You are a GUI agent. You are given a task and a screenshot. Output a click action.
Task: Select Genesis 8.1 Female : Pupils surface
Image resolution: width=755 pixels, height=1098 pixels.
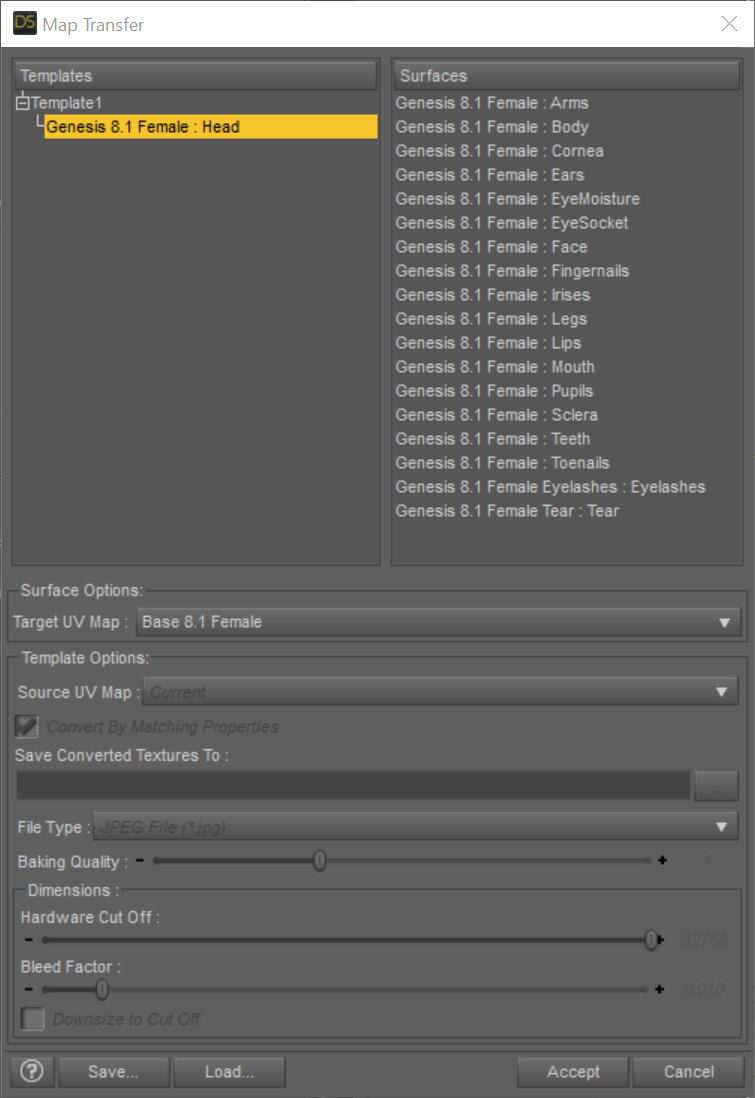[494, 391]
